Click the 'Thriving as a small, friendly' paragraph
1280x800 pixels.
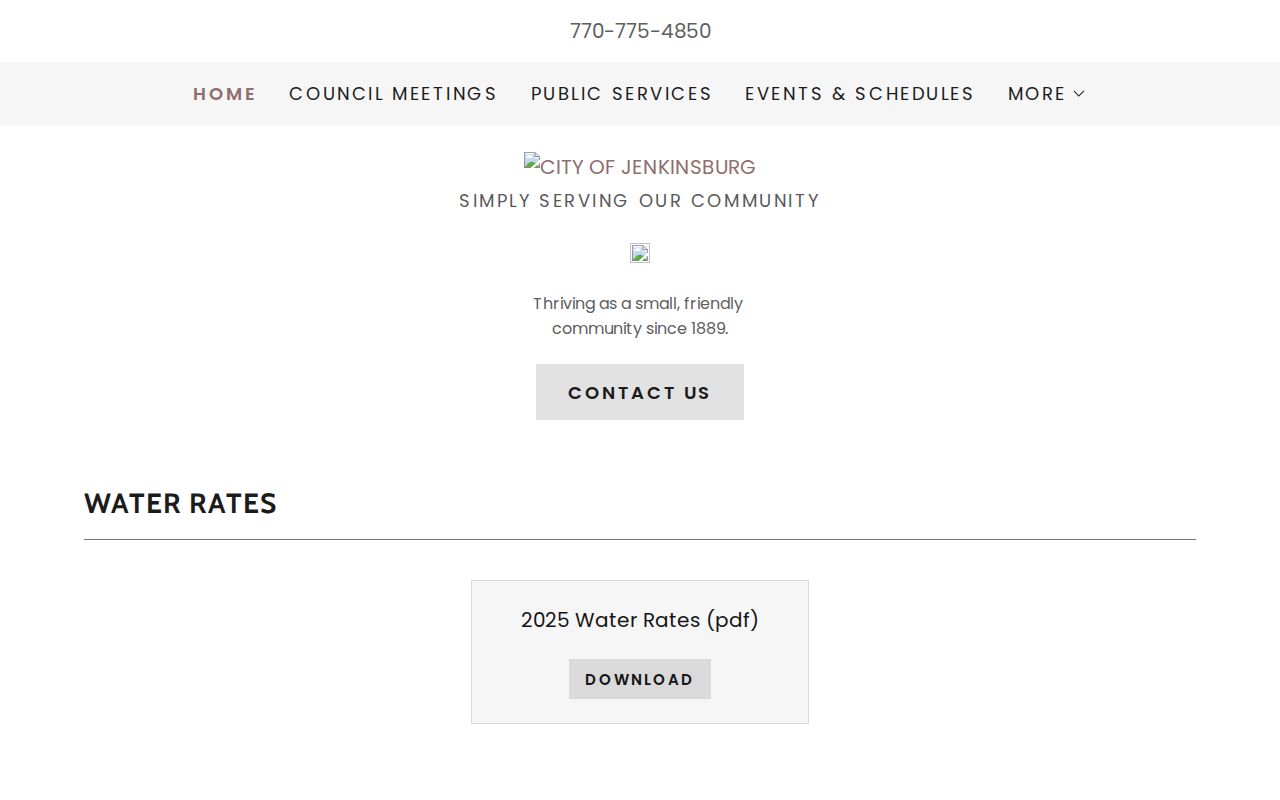click(x=638, y=303)
